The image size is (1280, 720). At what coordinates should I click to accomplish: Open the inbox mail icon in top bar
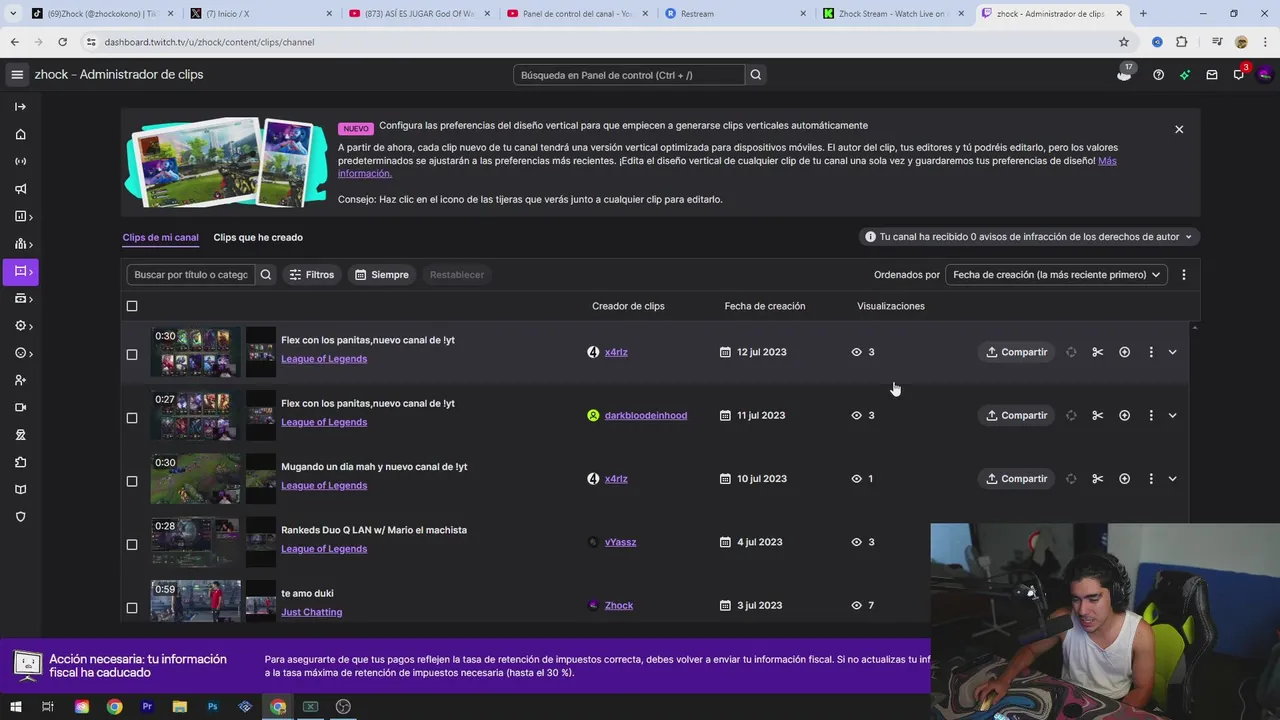[x=1212, y=75]
